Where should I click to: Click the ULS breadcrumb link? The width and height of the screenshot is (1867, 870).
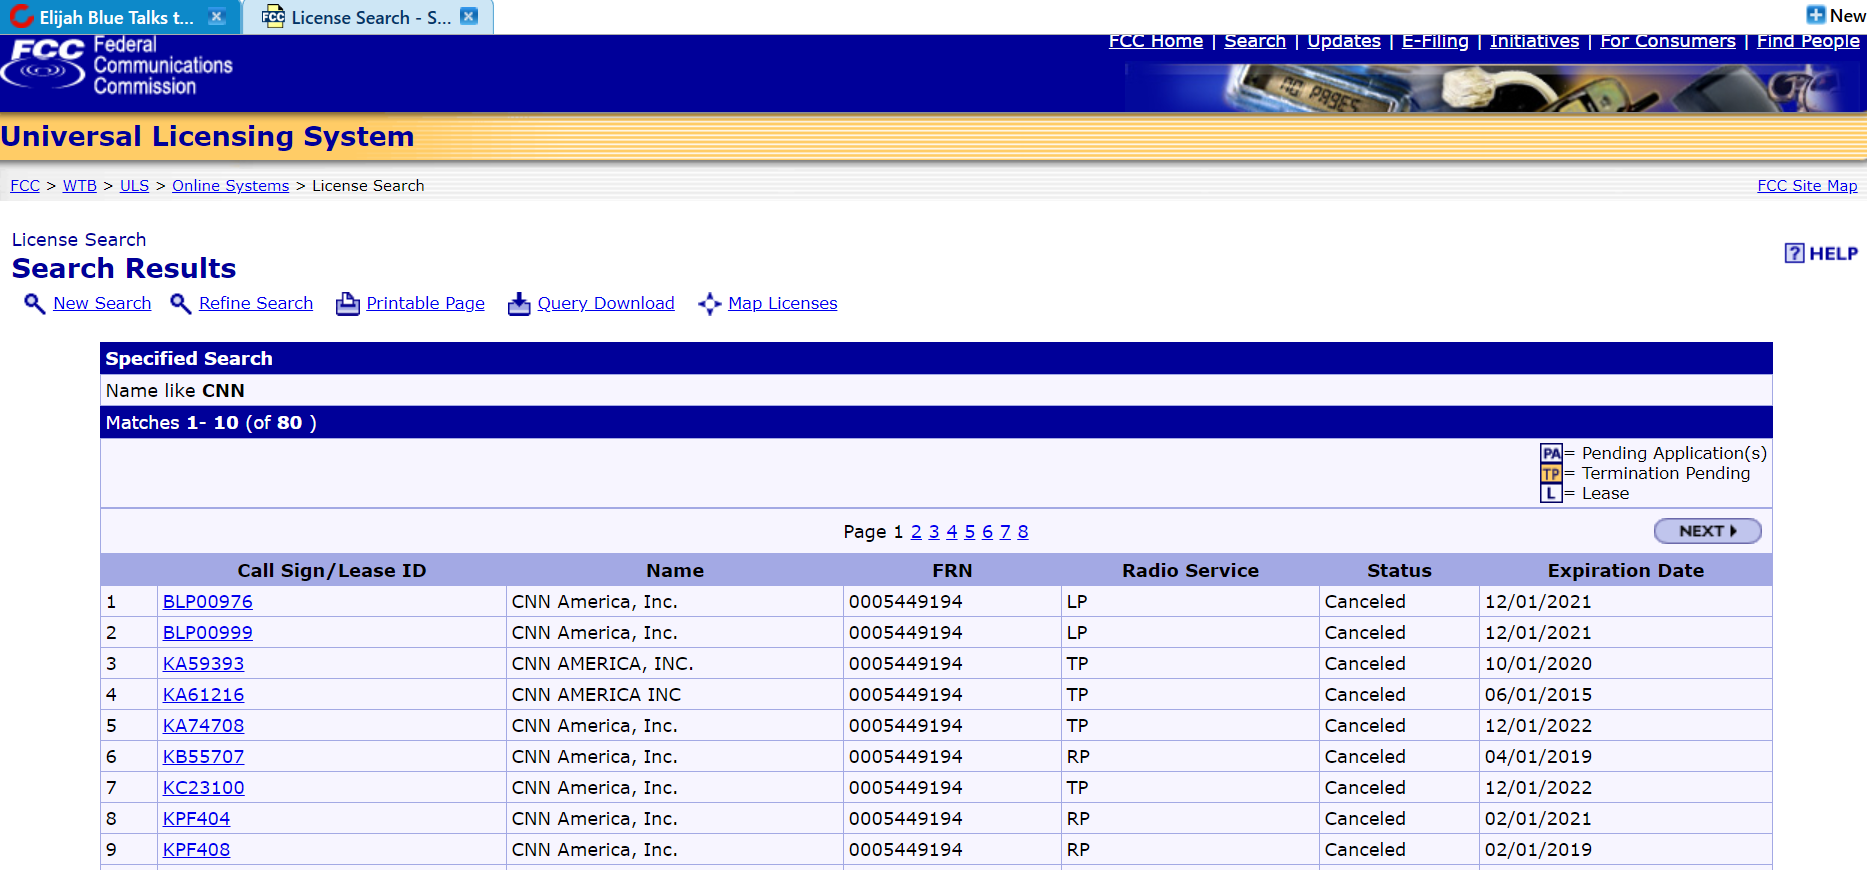coord(134,186)
